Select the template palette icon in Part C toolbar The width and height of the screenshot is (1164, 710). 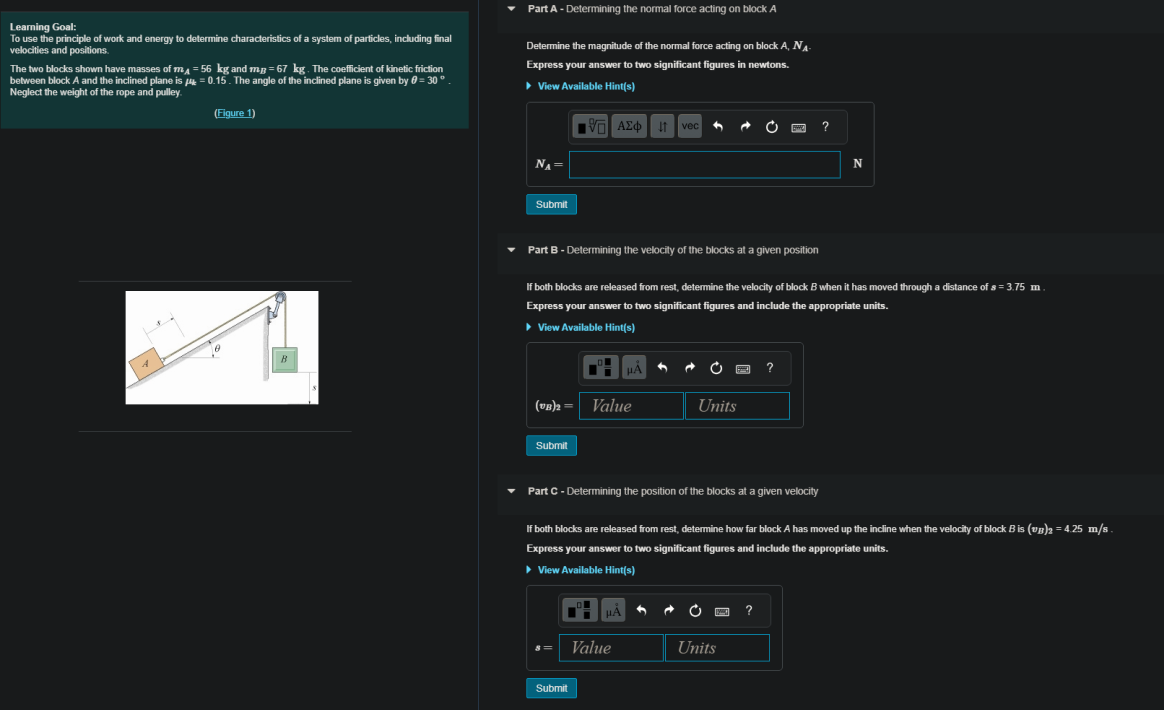[580, 610]
